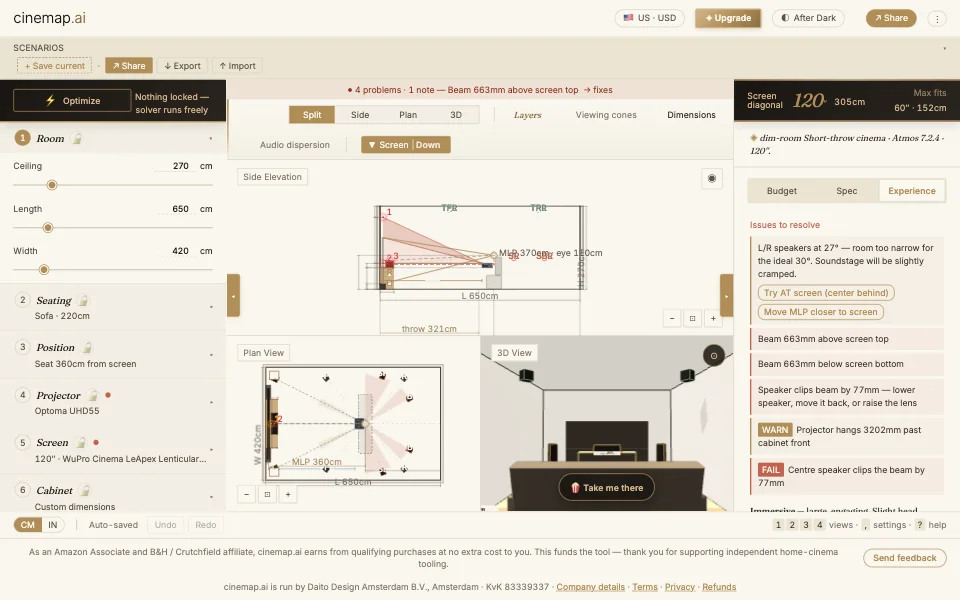This screenshot has width=960, height=600.
Task: Click the Optimize button
Action: [72, 101]
